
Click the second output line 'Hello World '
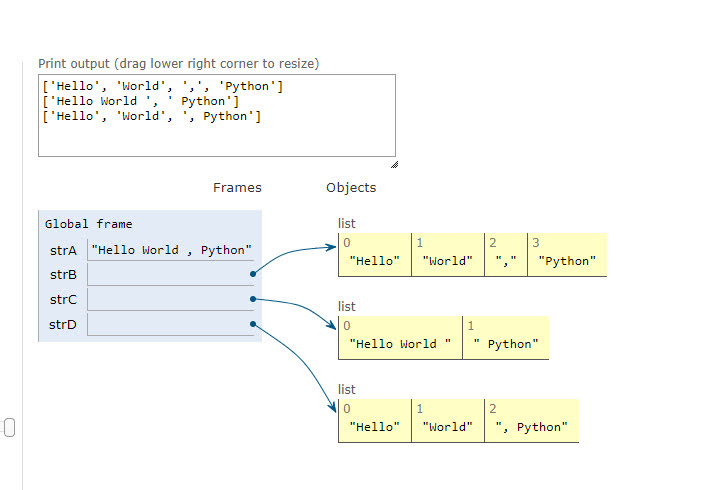click(140, 101)
